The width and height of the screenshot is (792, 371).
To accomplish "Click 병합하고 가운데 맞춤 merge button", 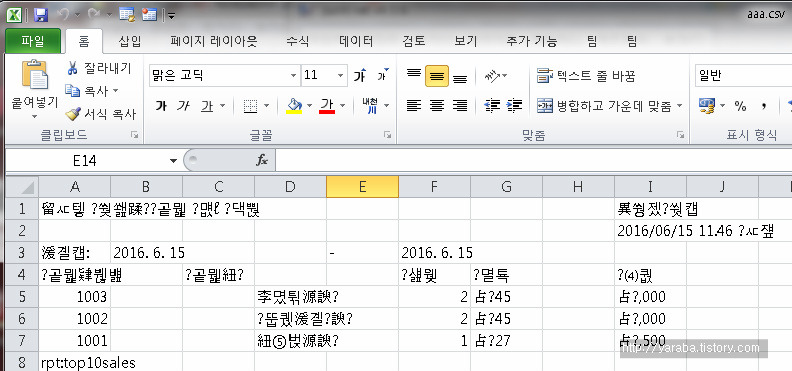I will (604, 106).
